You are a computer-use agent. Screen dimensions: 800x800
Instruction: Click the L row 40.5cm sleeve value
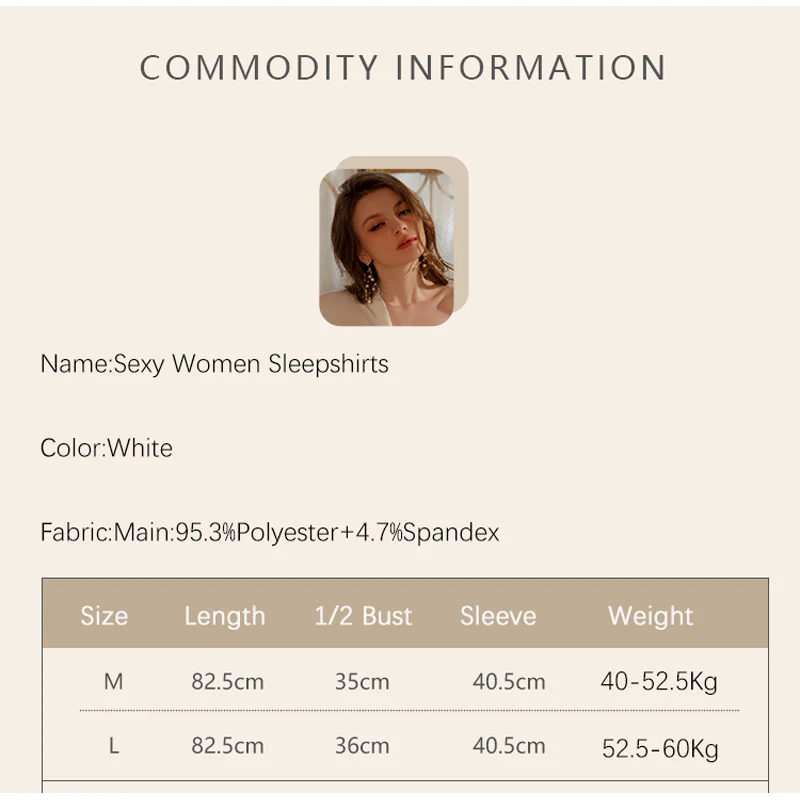point(509,747)
